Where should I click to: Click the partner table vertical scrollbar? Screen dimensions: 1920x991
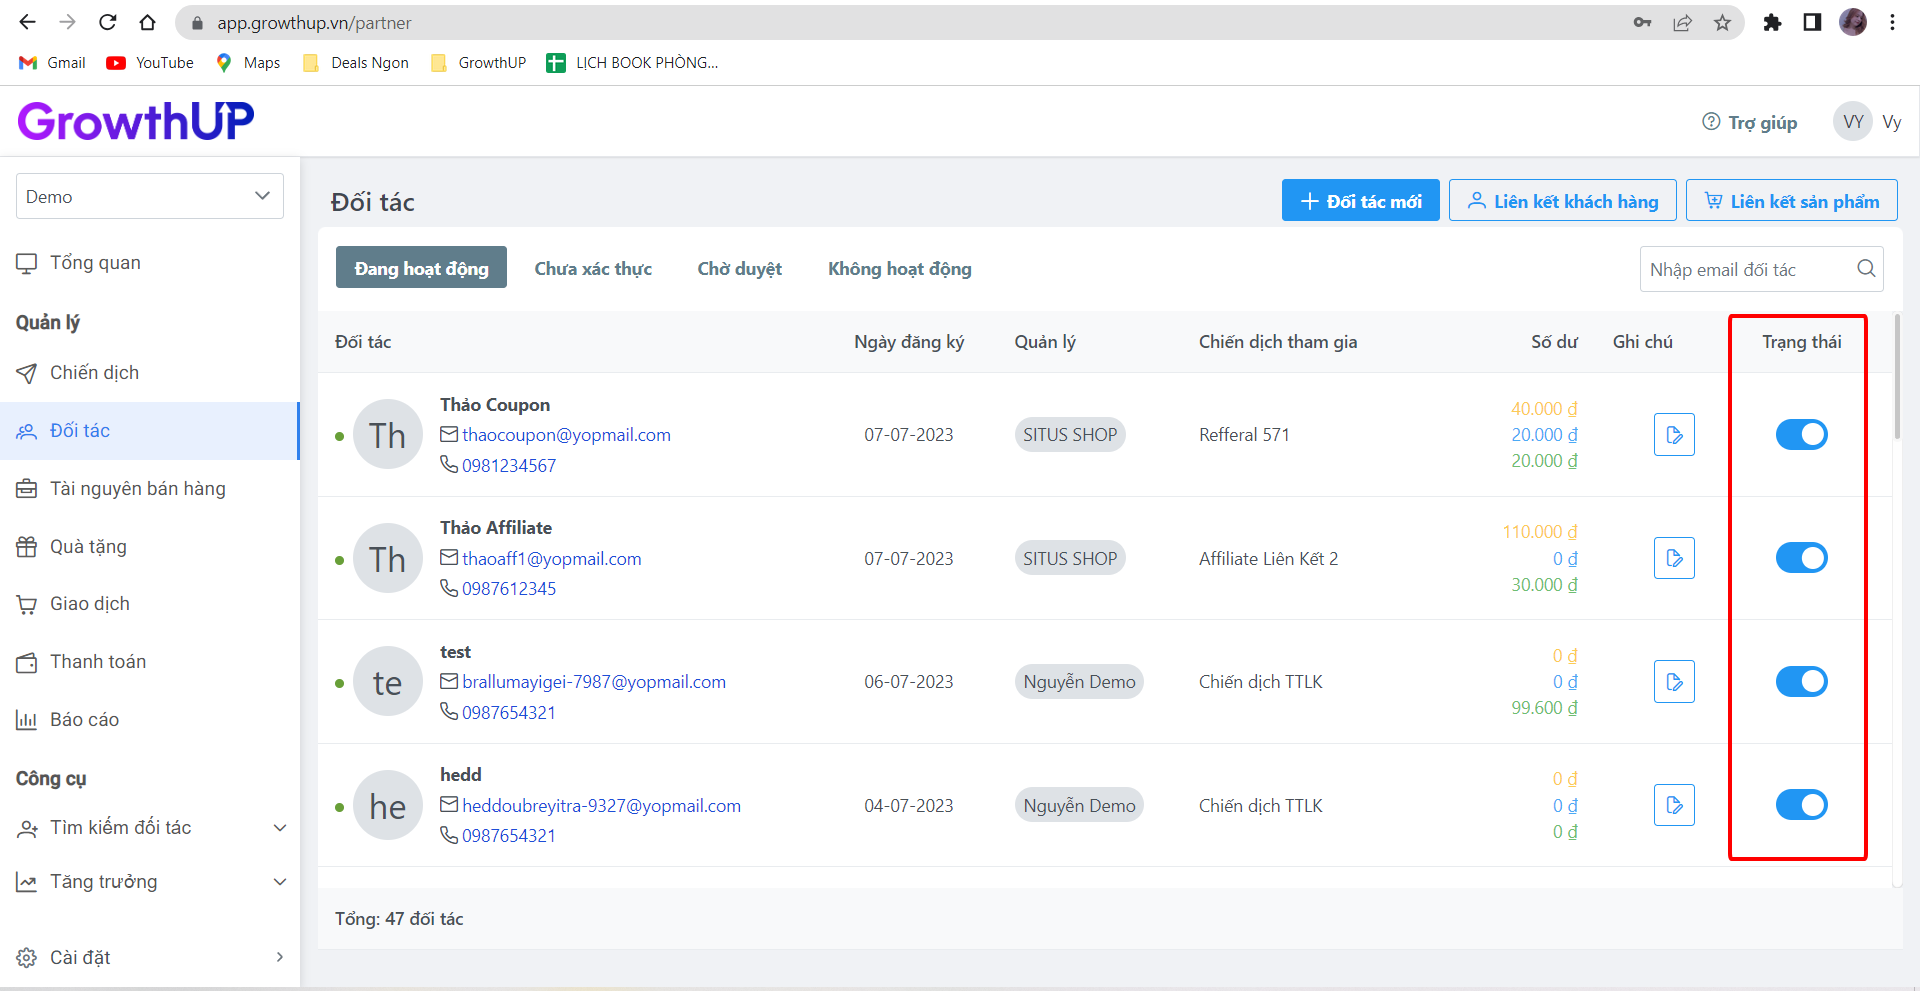tap(1897, 380)
